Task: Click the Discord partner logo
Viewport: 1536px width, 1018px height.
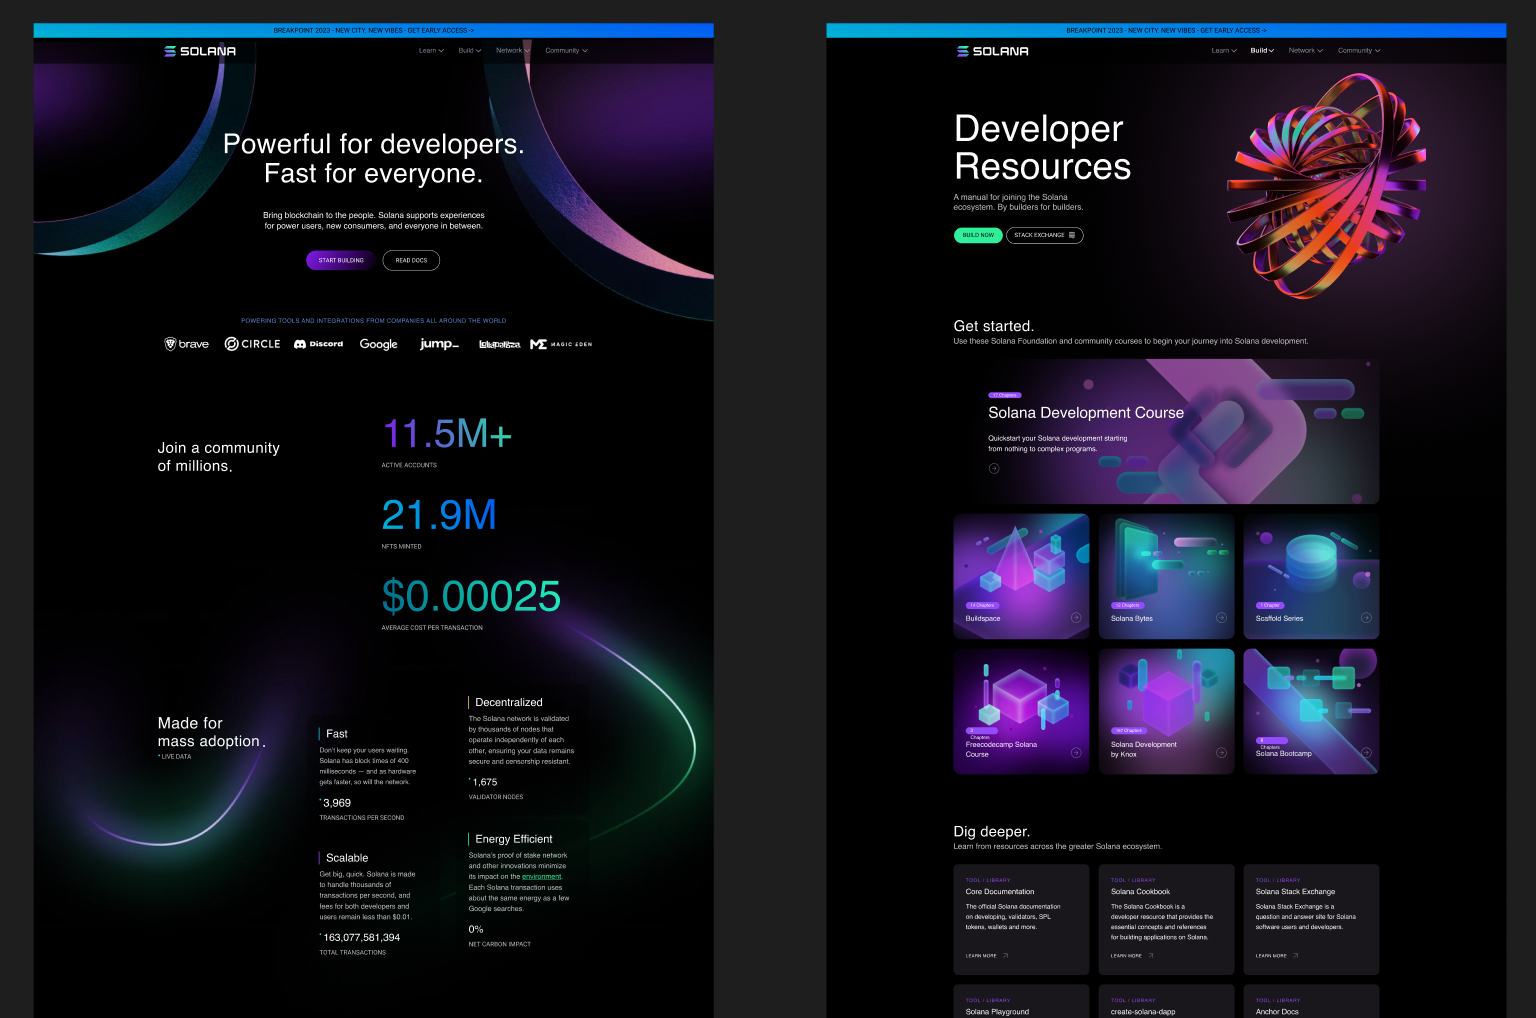Action: click(318, 344)
